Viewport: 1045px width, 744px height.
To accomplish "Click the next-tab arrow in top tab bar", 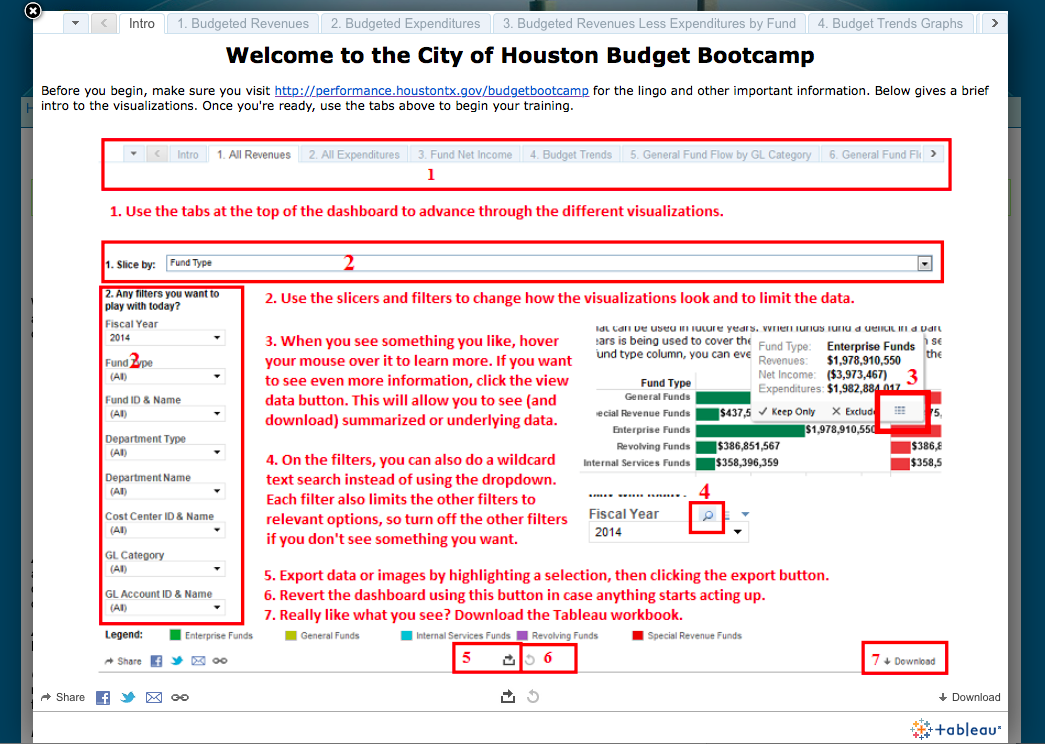I will (x=994, y=23).
